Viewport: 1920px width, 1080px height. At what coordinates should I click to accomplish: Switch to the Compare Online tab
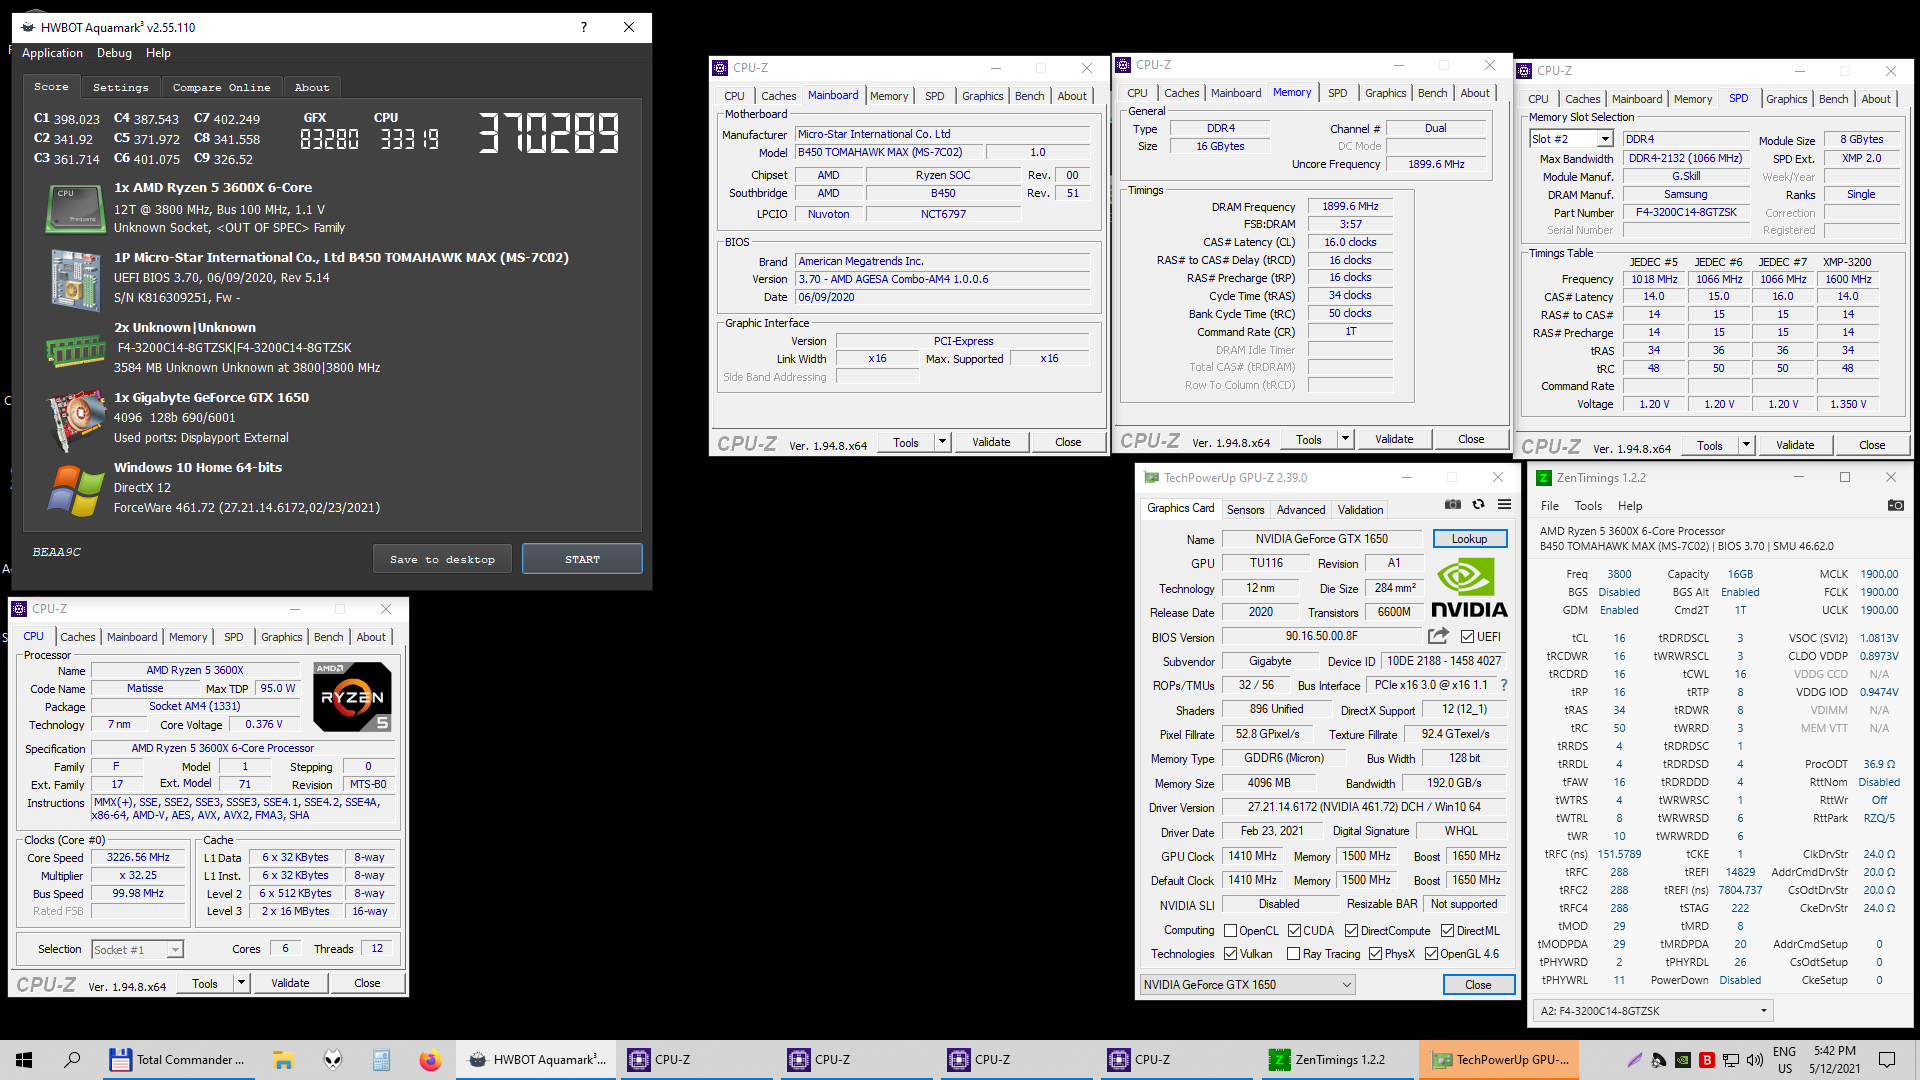pyautogui.click(x=221, y=88)
